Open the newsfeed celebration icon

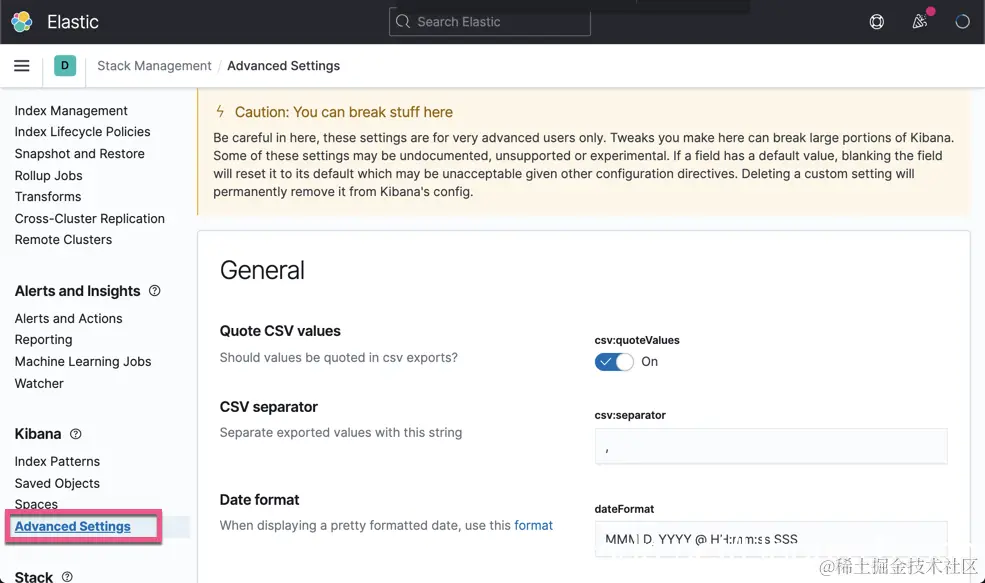coord(920,21)
